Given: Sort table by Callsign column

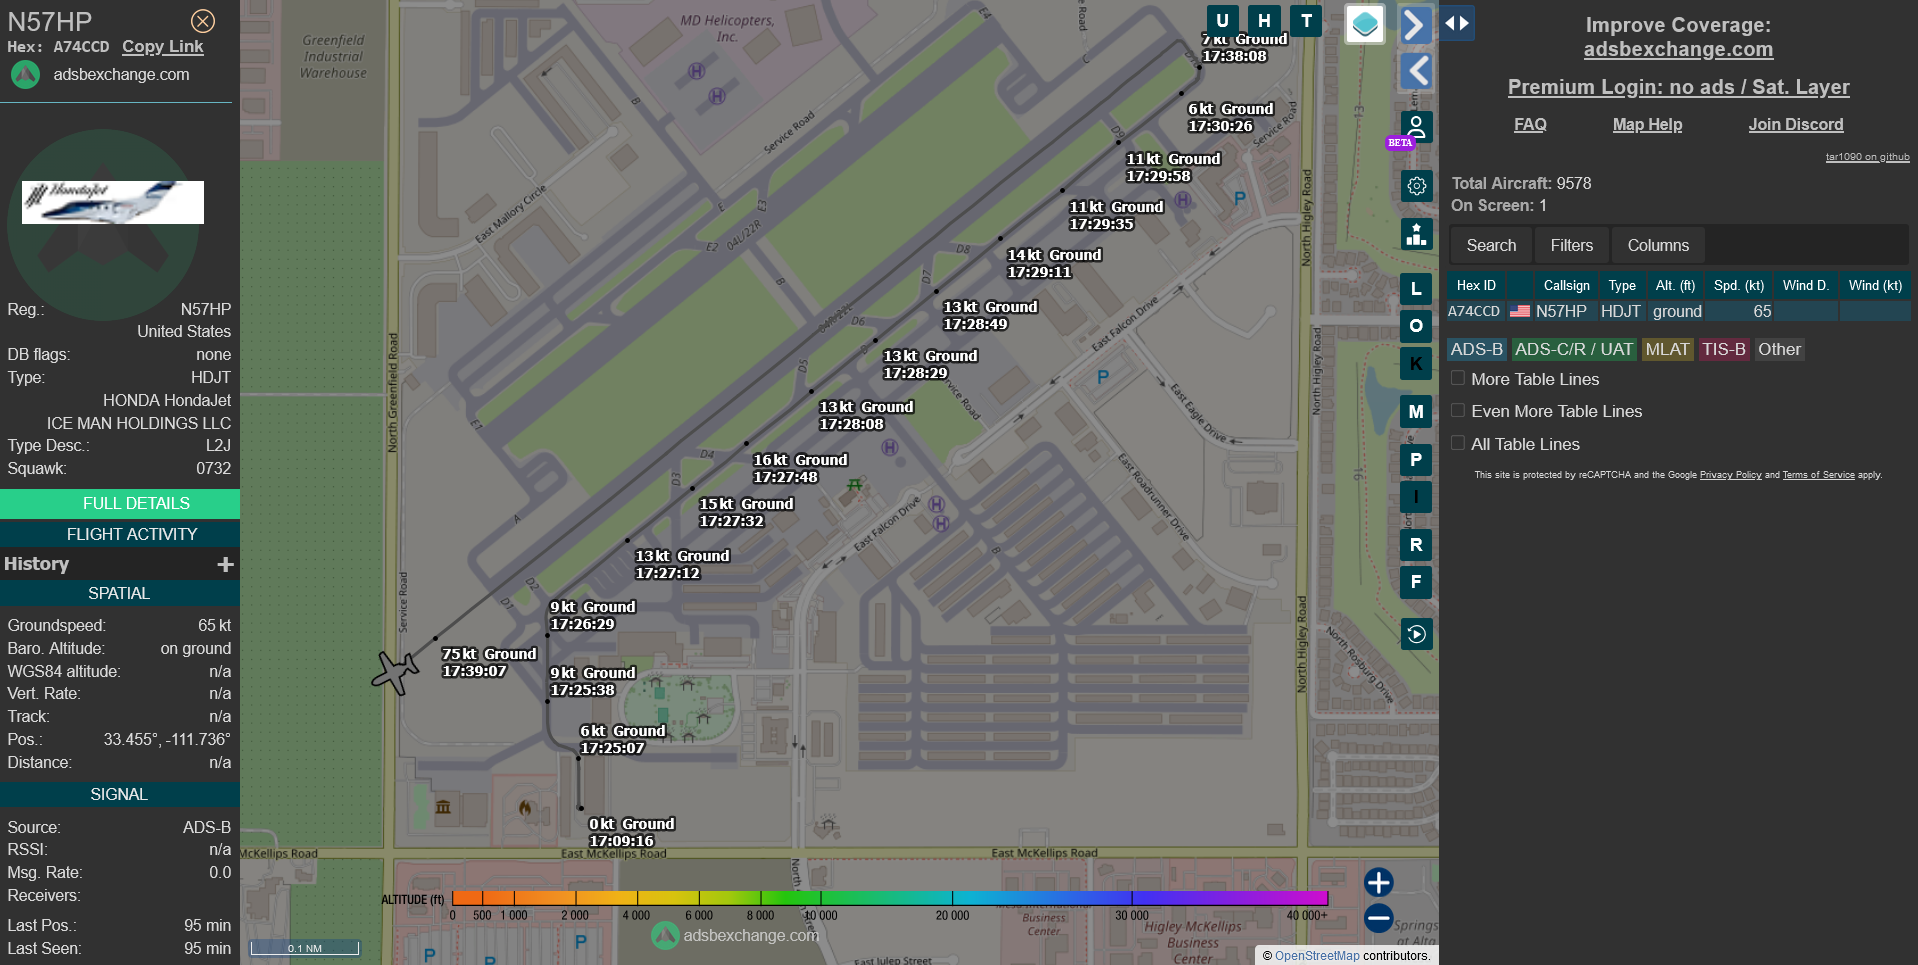Looking at the screenshot, I should [x=1566, y=285].
